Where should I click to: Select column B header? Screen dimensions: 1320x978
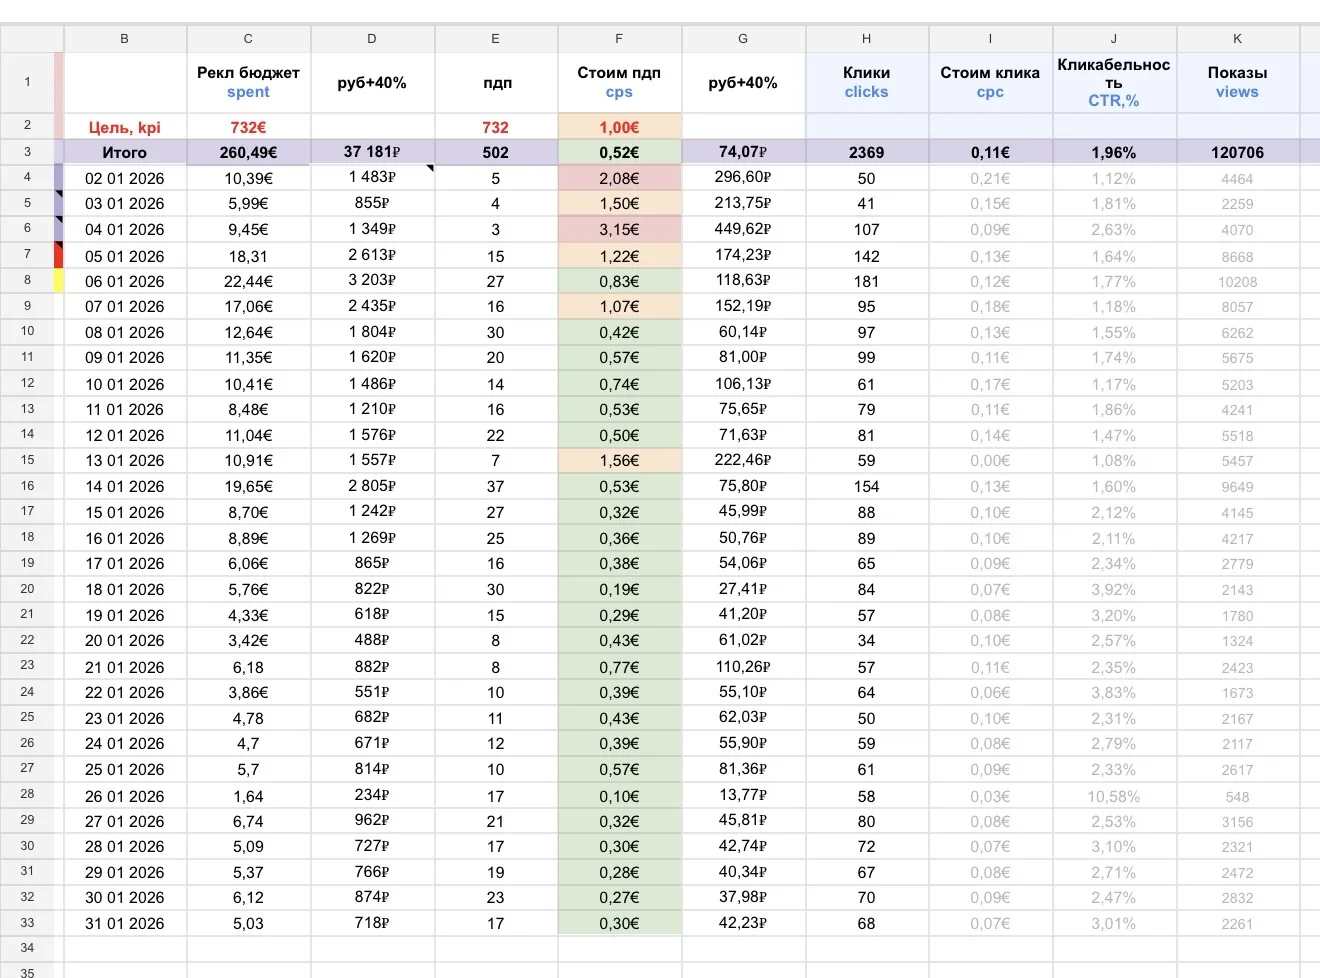(125, 38)
